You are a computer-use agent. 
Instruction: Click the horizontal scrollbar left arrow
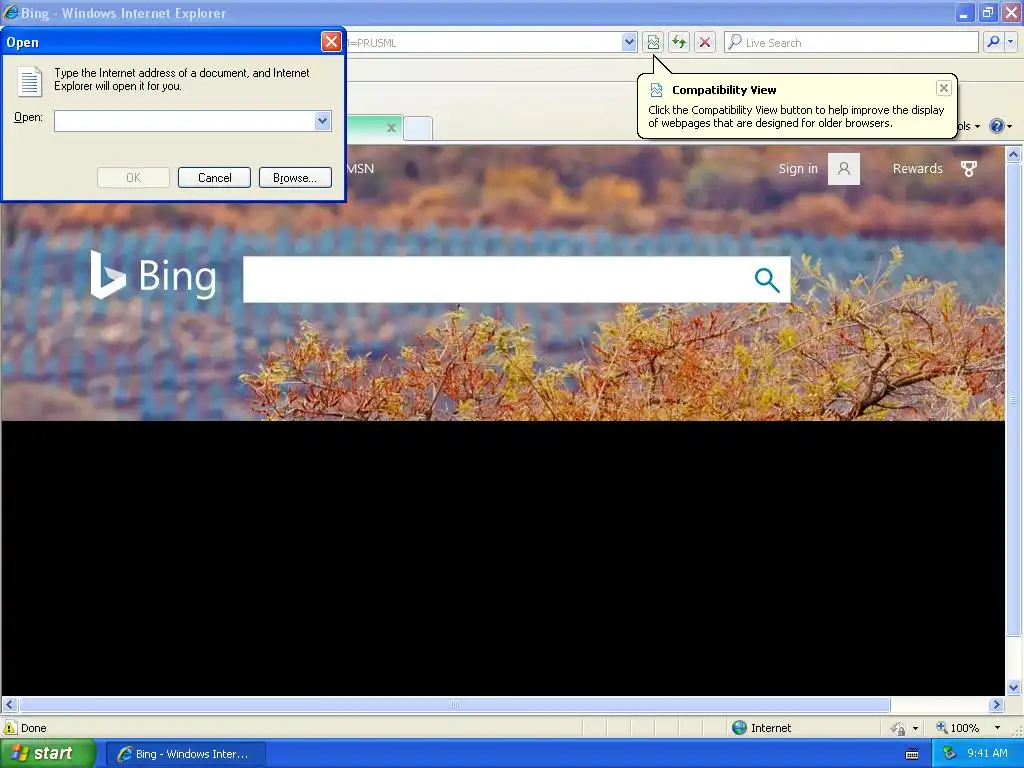tap(9, 705)
